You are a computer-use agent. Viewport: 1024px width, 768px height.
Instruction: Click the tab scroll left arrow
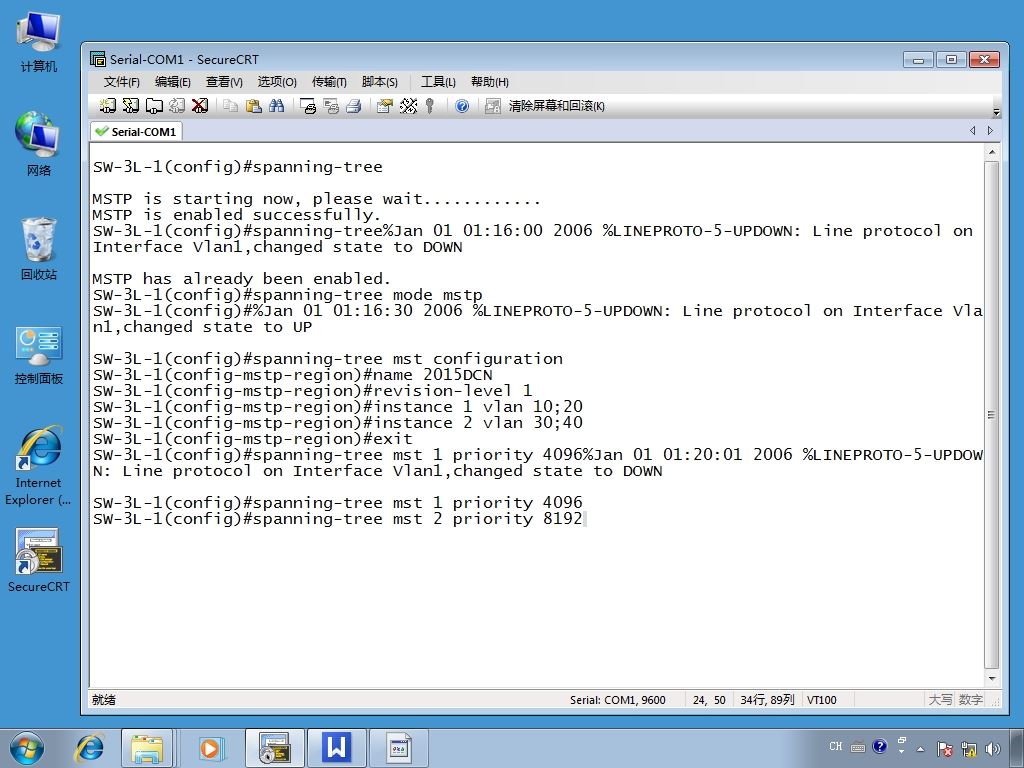972,131
